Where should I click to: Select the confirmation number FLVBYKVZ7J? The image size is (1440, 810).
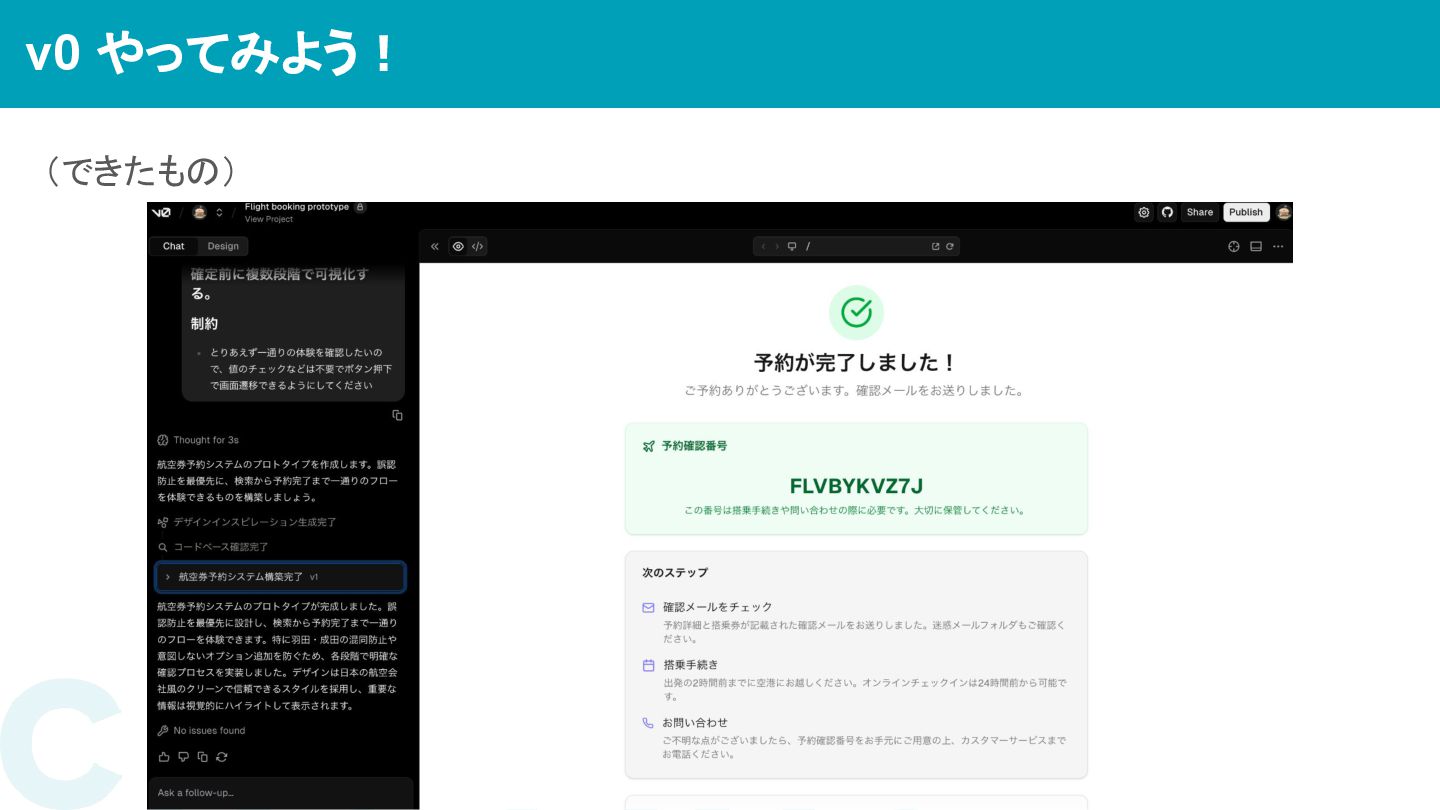856,487
